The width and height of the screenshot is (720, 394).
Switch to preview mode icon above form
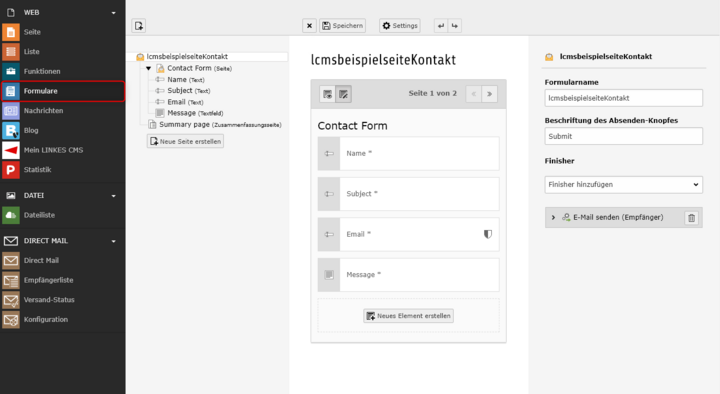coord(327,94)
